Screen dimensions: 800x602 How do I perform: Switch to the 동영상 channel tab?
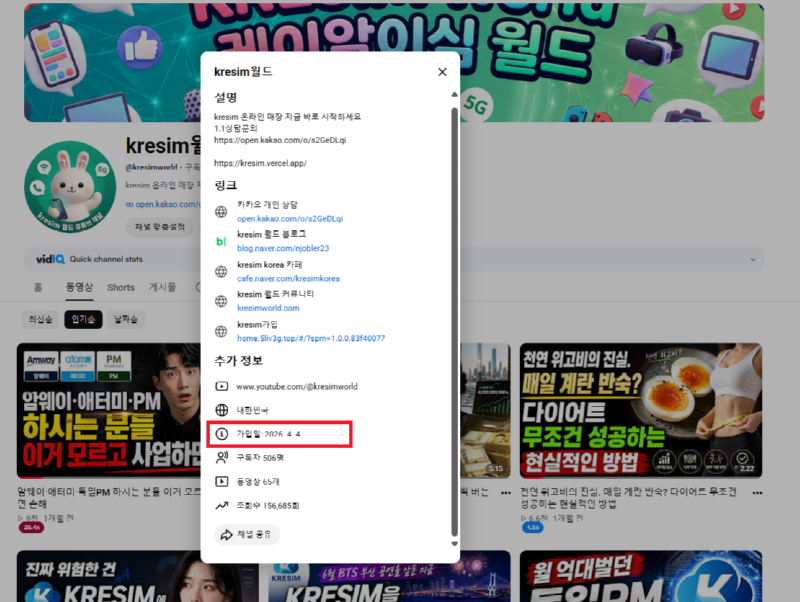pyautogui.click(x=79, y=287)
